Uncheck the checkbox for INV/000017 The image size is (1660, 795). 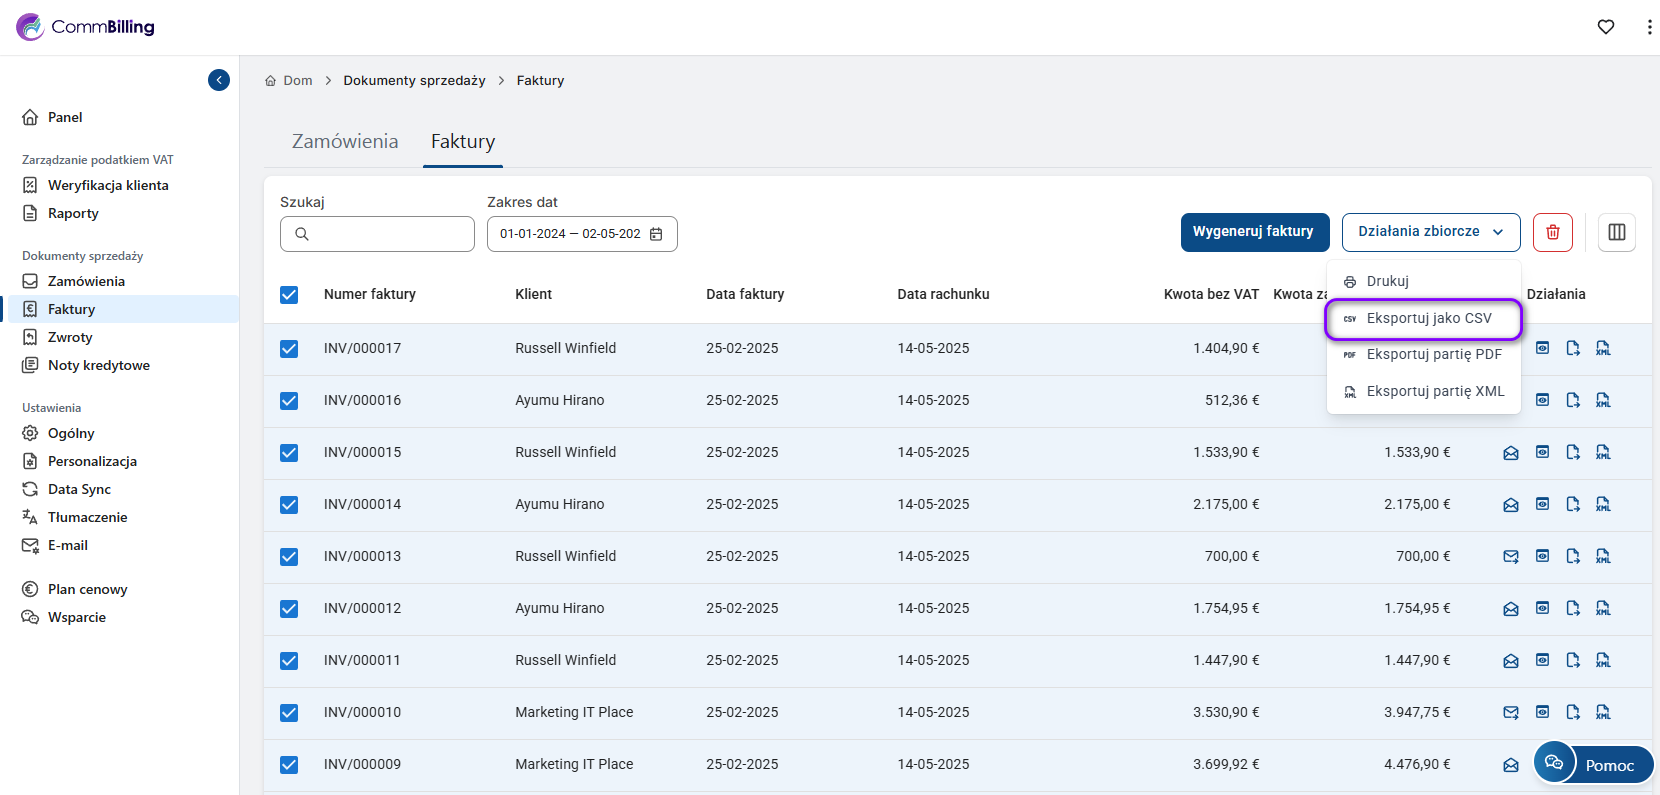289,349
